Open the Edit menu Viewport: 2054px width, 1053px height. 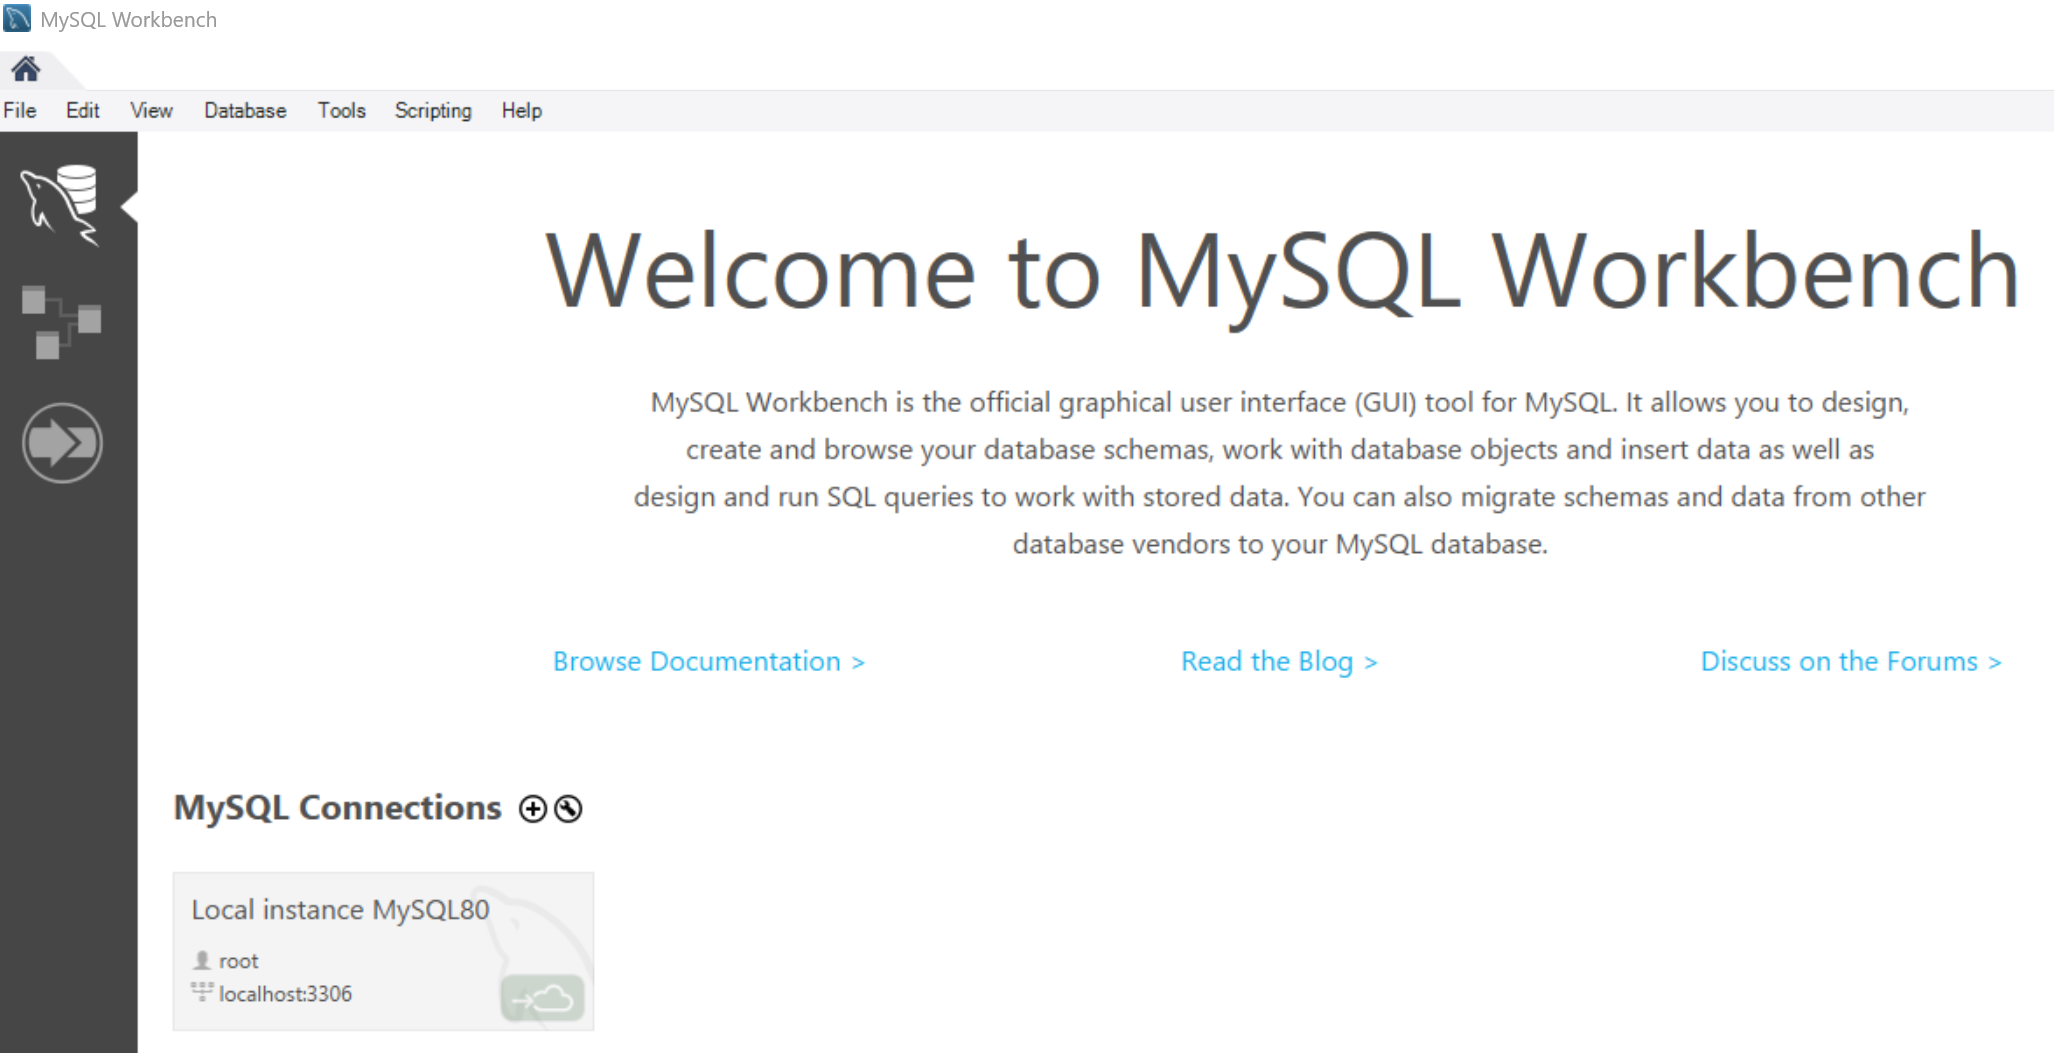coord(82,111)
